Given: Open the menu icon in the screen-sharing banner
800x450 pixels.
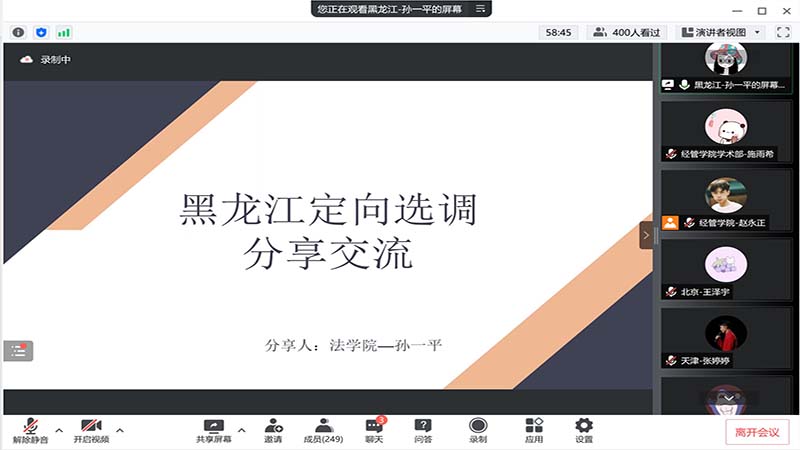Looking at the screenshot, I should tap(480, 9).
